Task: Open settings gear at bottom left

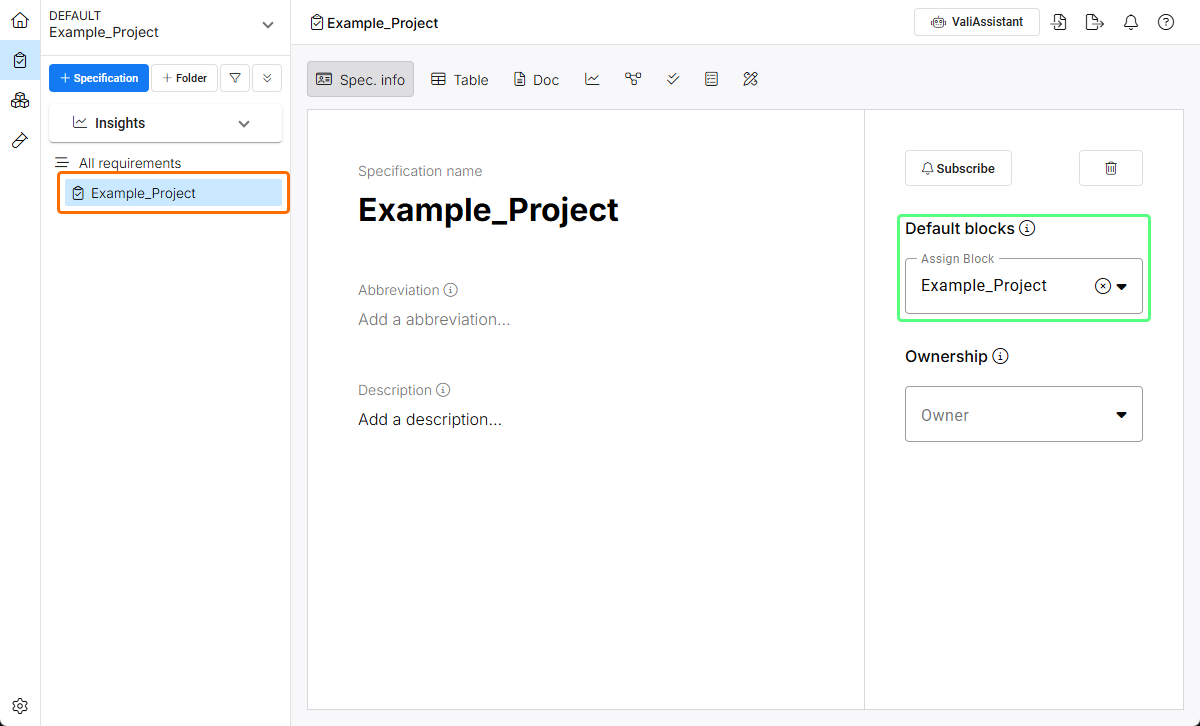Action: [20, 705]
